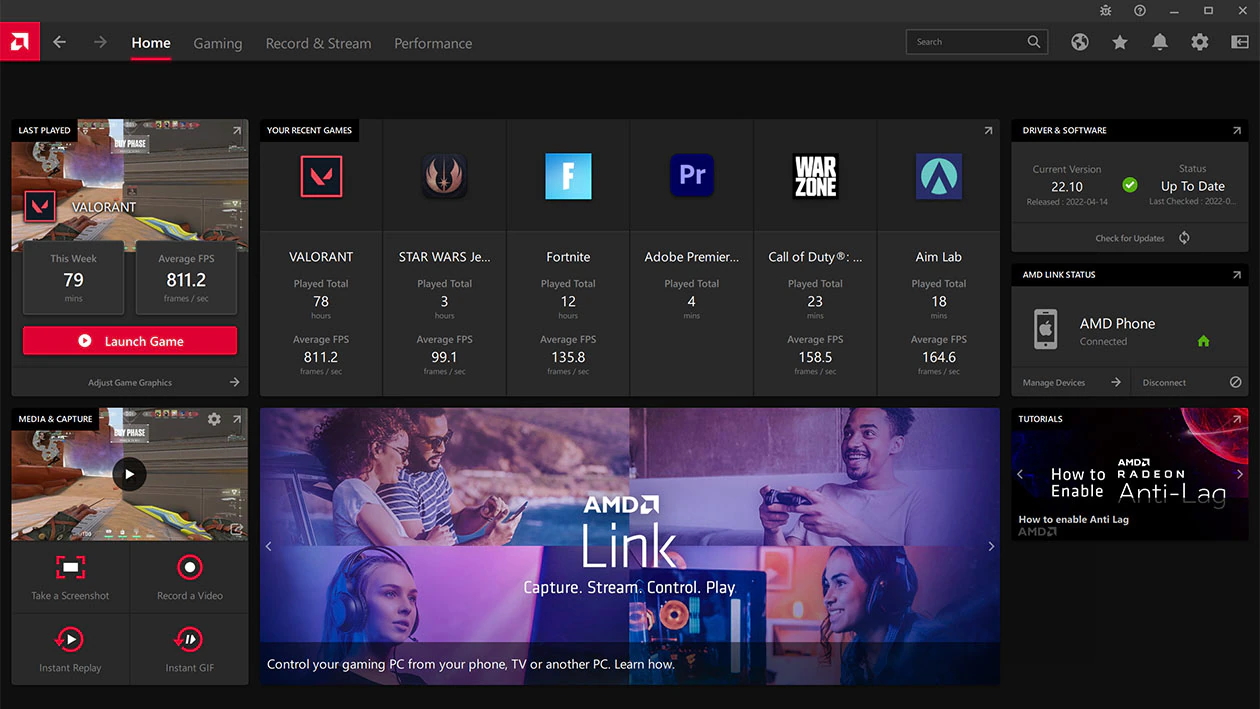Disconnect the AMD Phone device
Image resolution: width=1260 pixels, height=709 pixels.
point(1190,382)
